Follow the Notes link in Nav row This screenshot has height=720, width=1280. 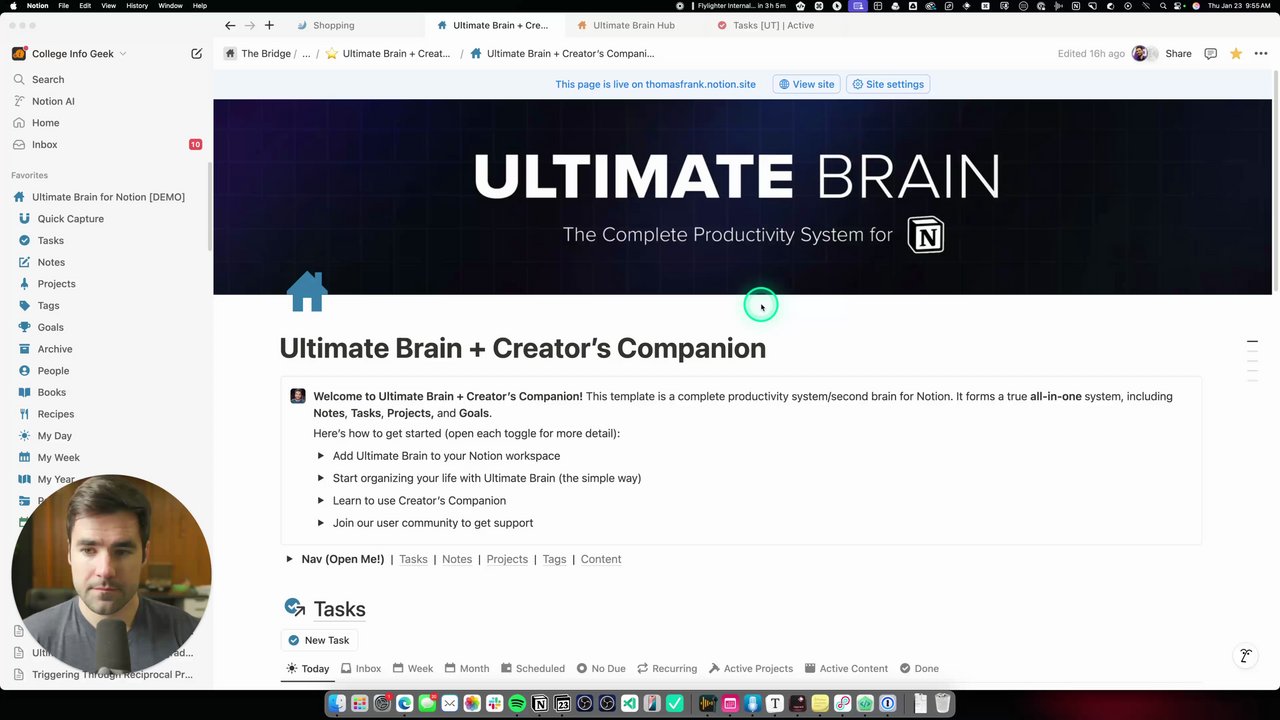click(x=457, y=559)
